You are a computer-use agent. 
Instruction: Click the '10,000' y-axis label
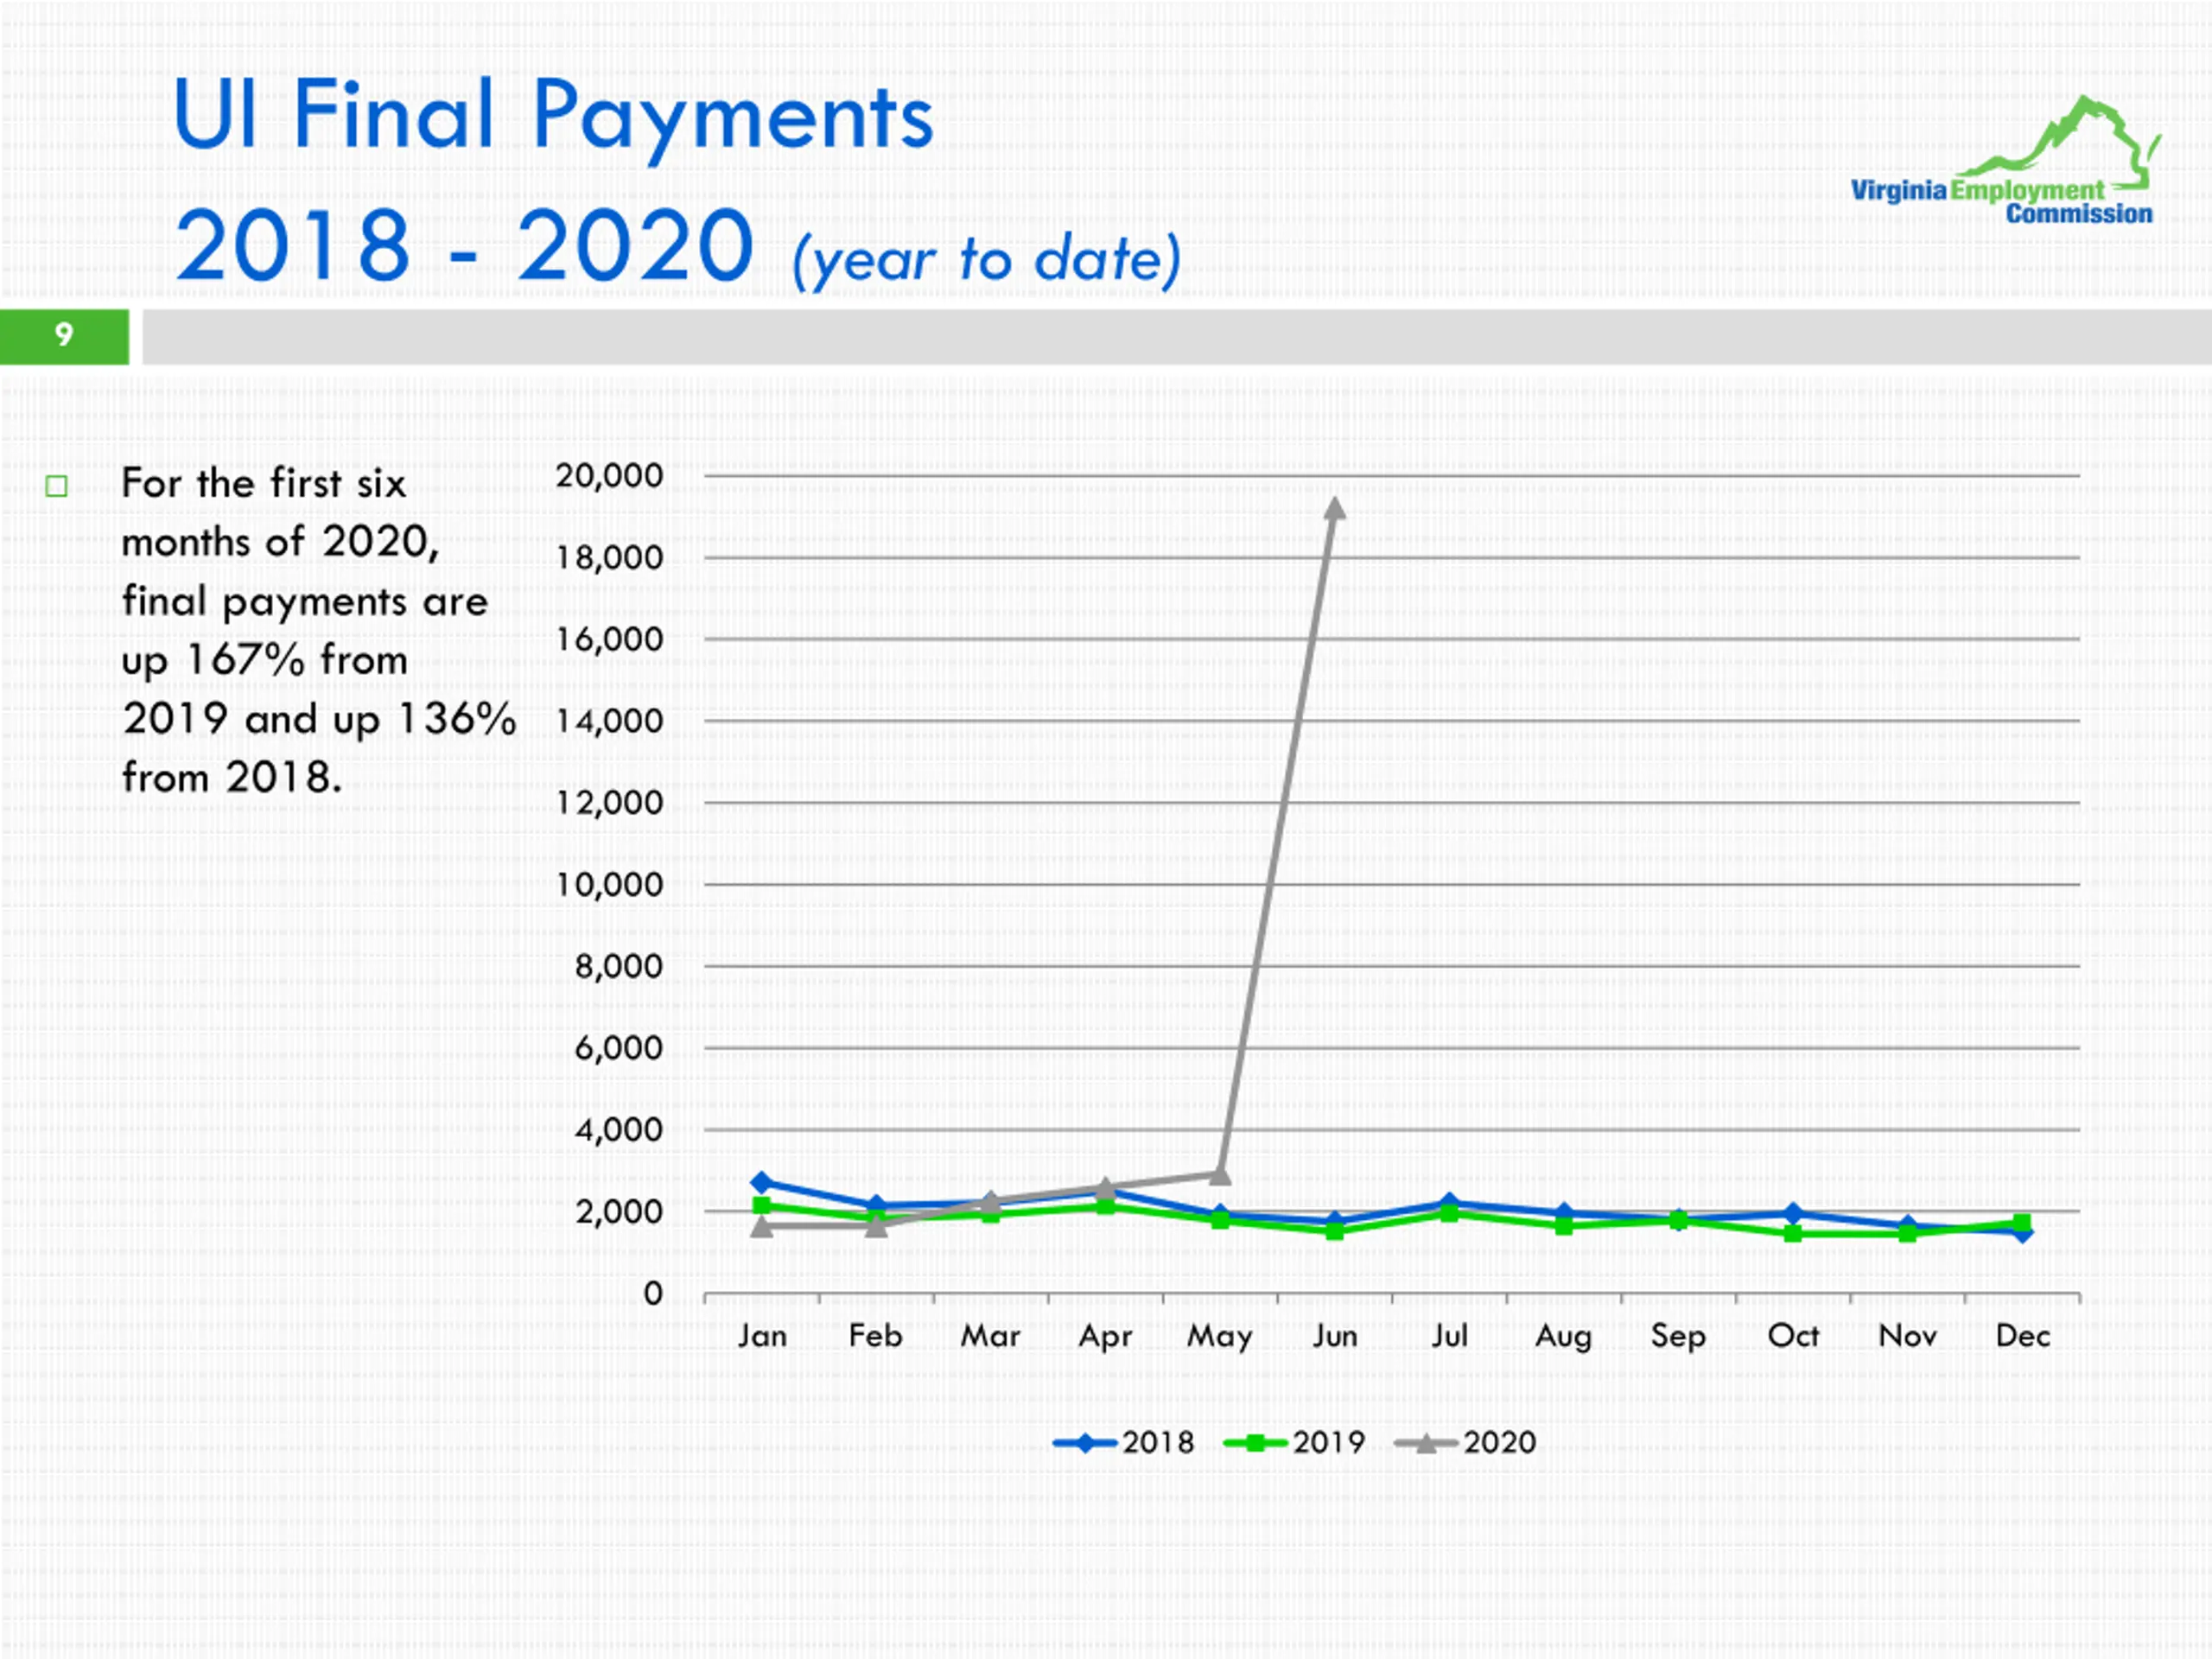tap(609, 885)
